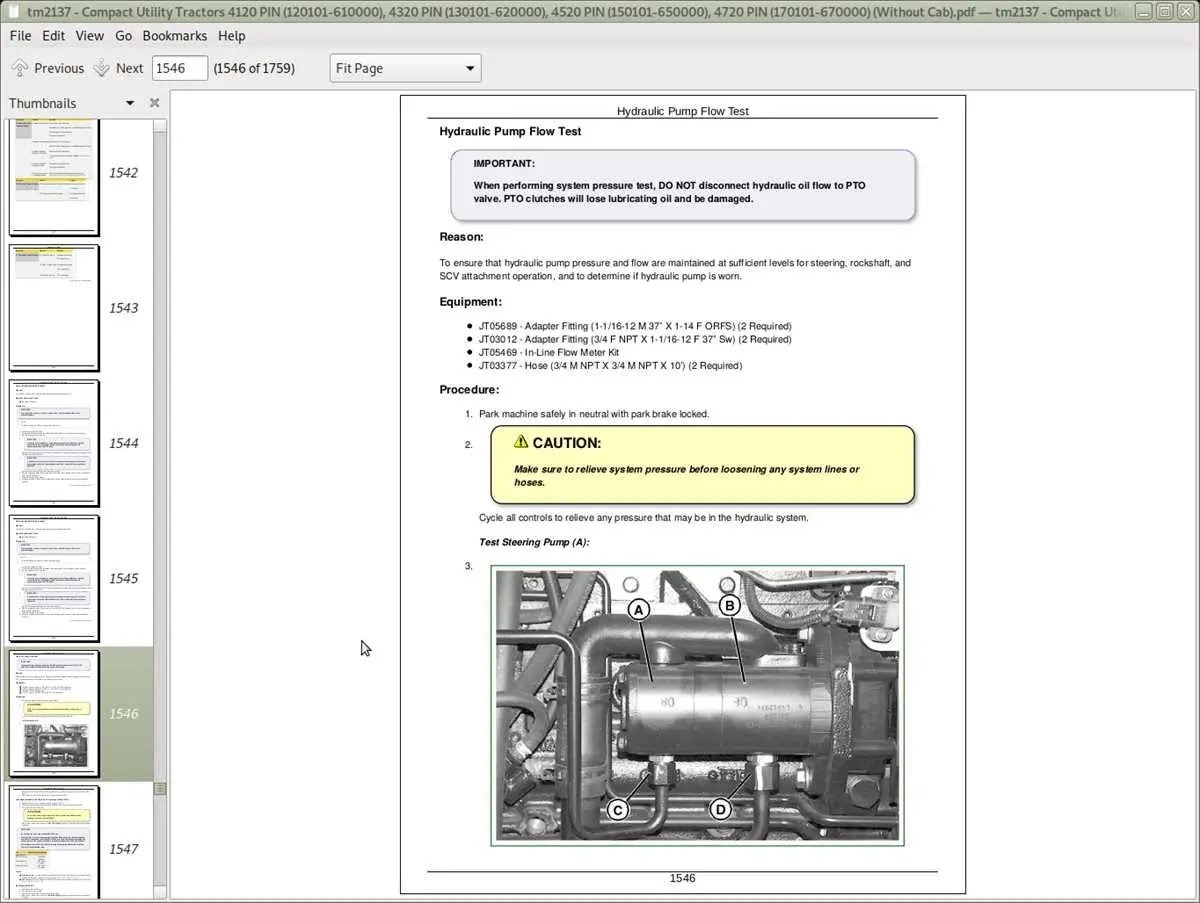Click 'Park machine safely in neutral' step
Screen dimensions: 1200x903
(x=594, y=414)
